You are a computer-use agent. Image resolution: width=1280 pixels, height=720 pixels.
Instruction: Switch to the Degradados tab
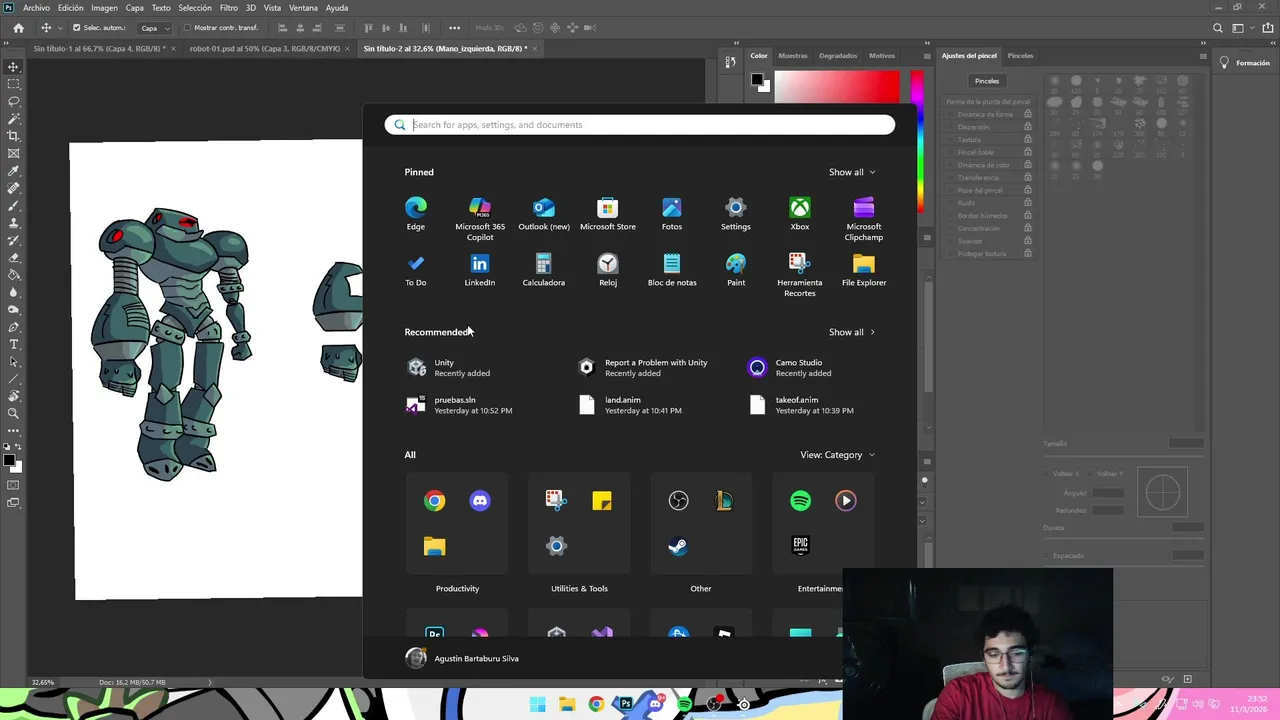pyautogui.click(x=838, y=56)
